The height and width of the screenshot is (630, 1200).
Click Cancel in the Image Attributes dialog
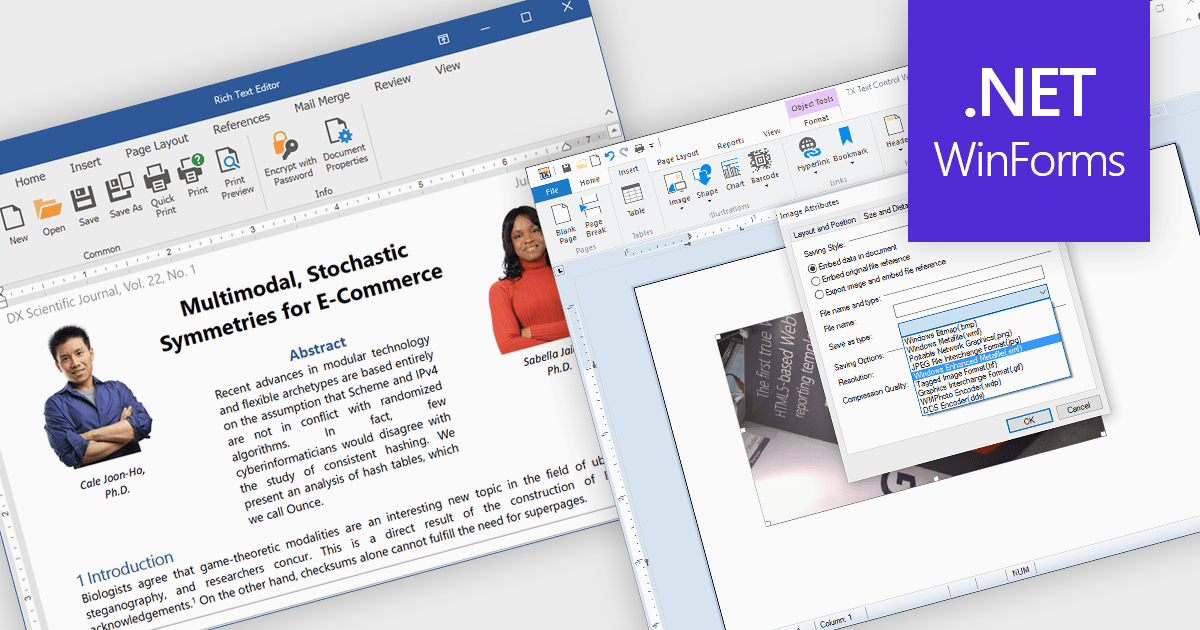[x=1078, y=408]
